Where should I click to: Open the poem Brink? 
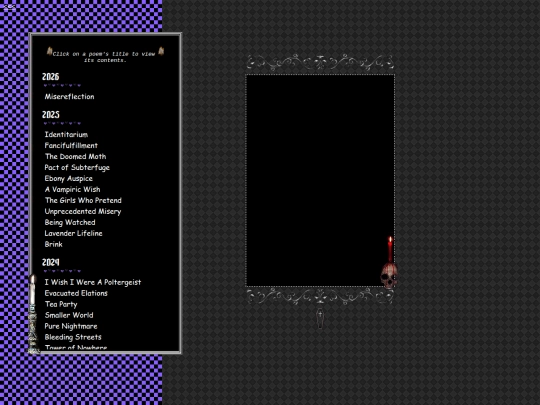point(53,244)
